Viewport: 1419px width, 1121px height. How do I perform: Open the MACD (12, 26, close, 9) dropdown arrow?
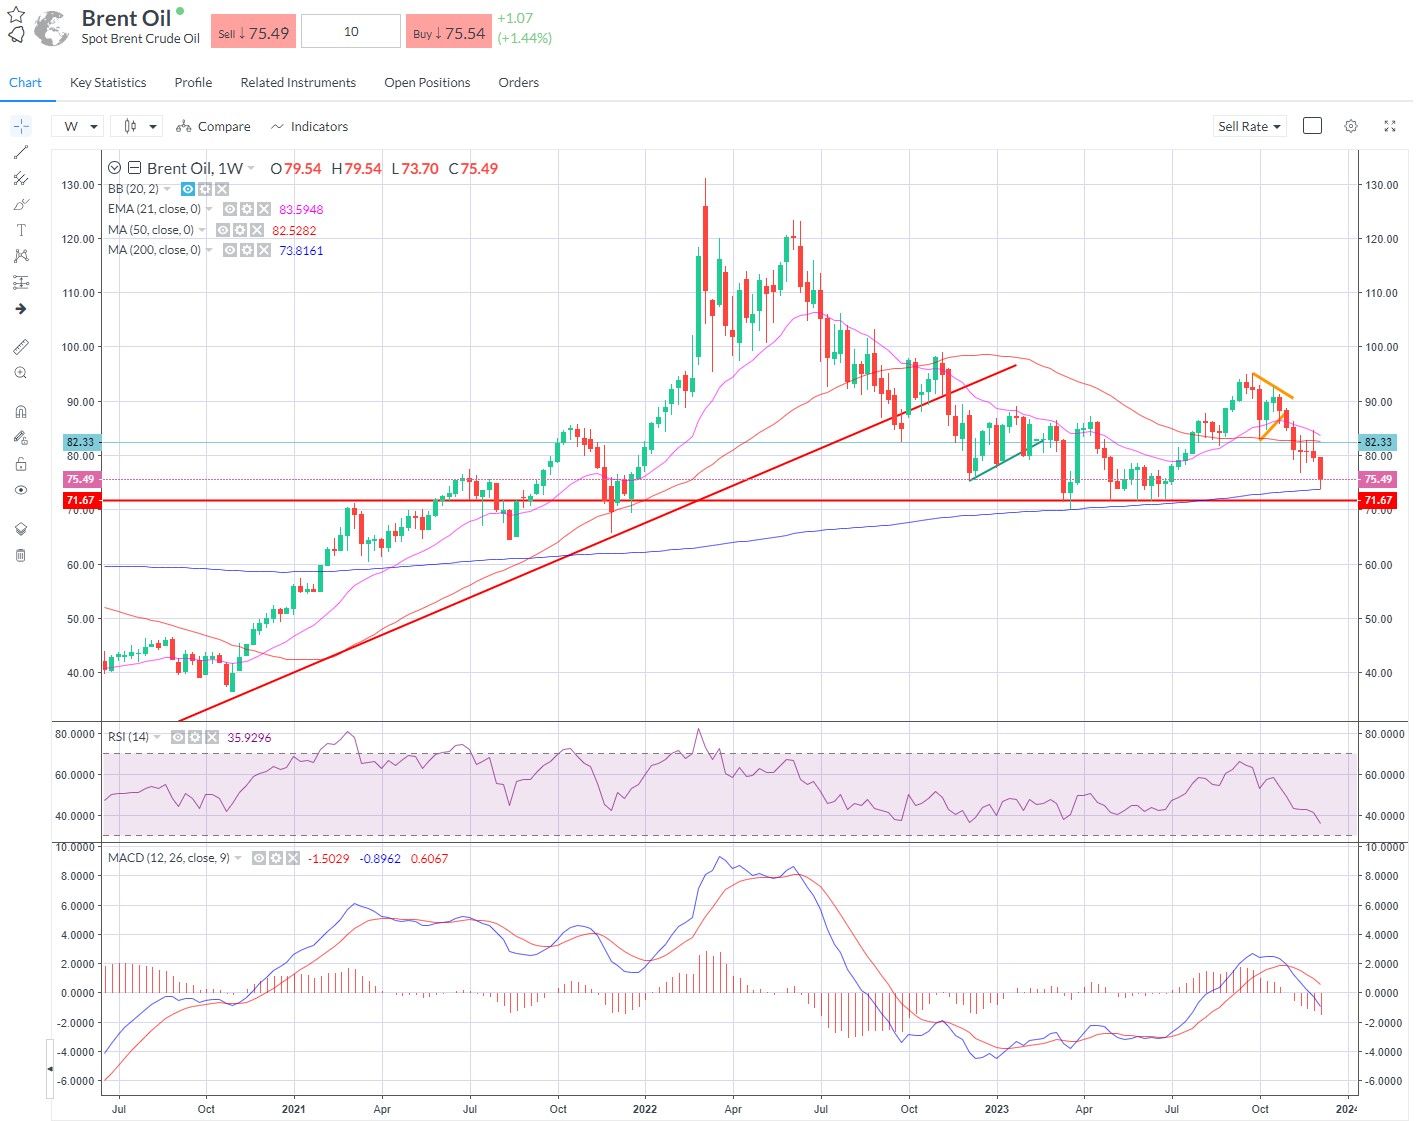(x=238, y=858)
